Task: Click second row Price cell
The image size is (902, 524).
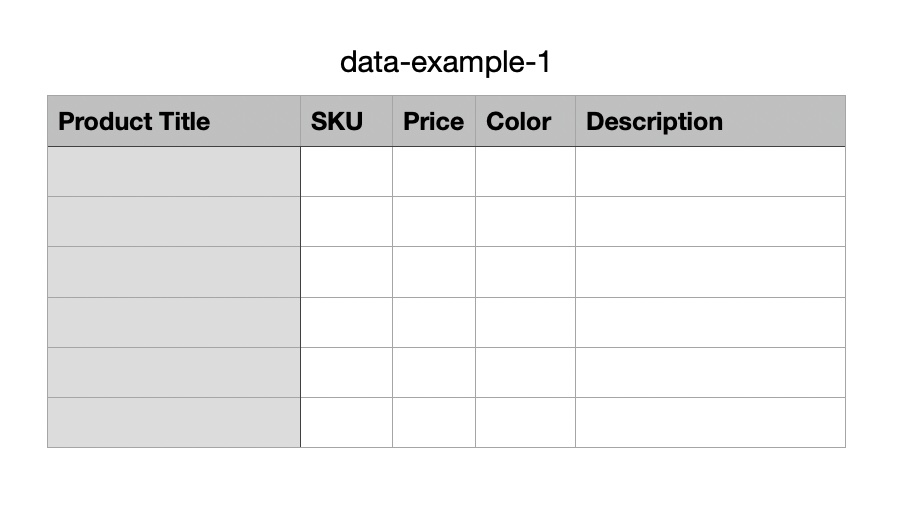Action: [x=434, y=222]
